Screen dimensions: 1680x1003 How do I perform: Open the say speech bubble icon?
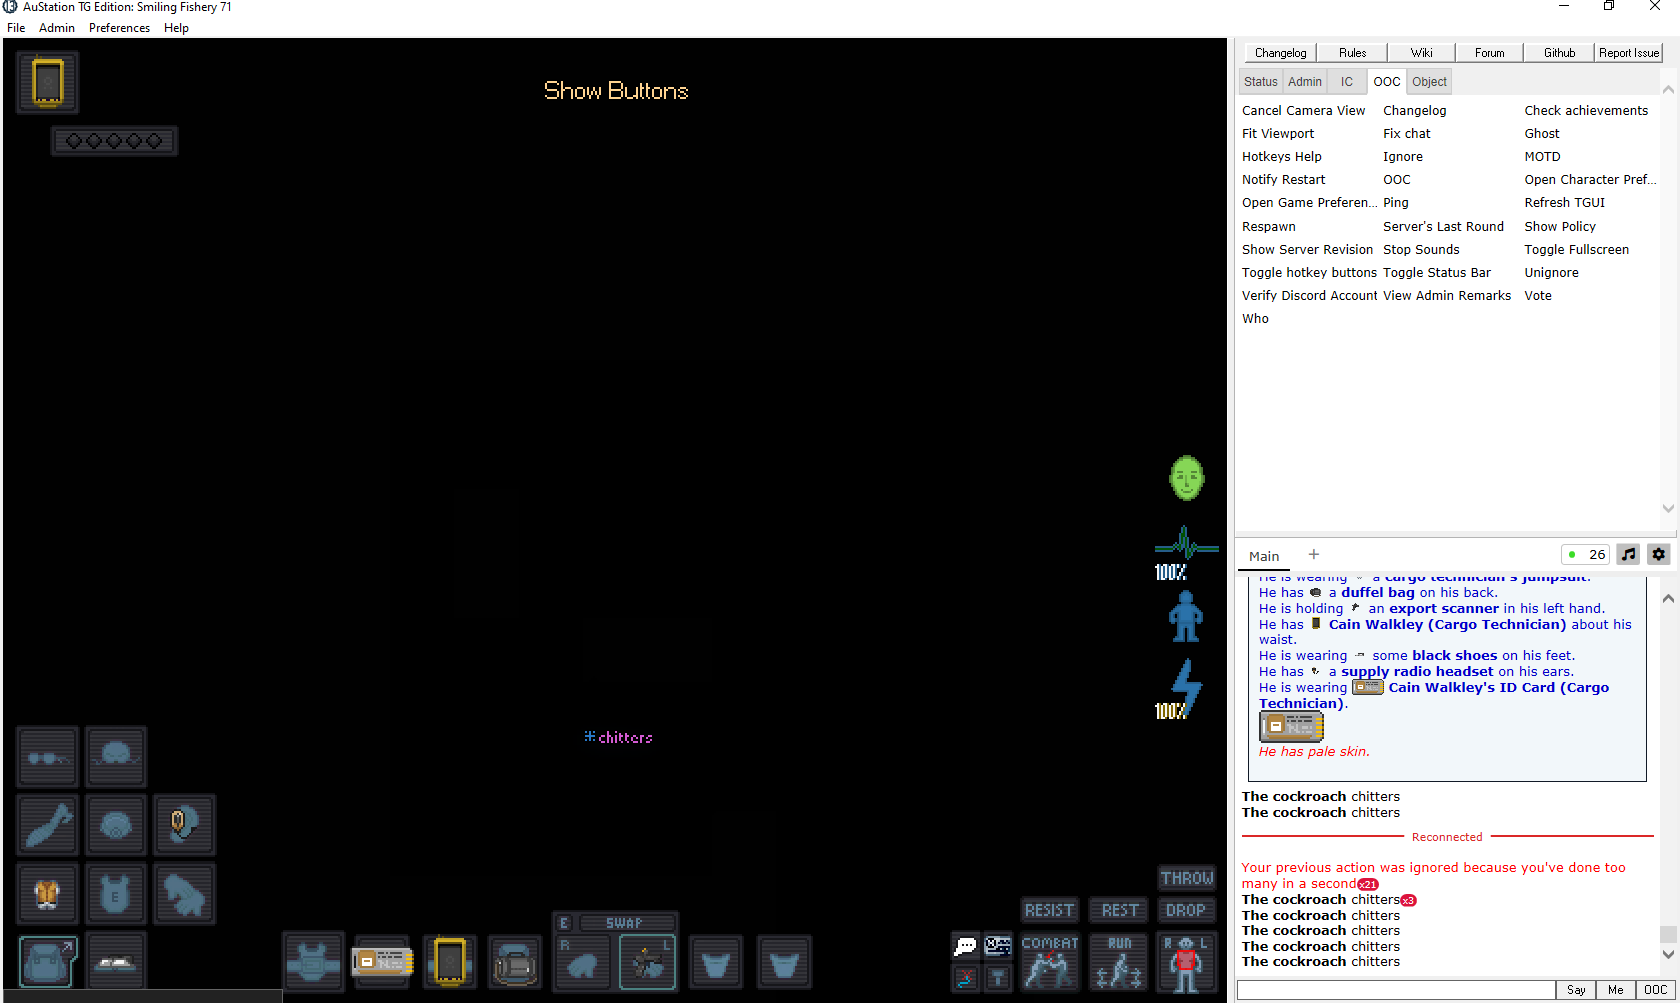coord(964,944)
